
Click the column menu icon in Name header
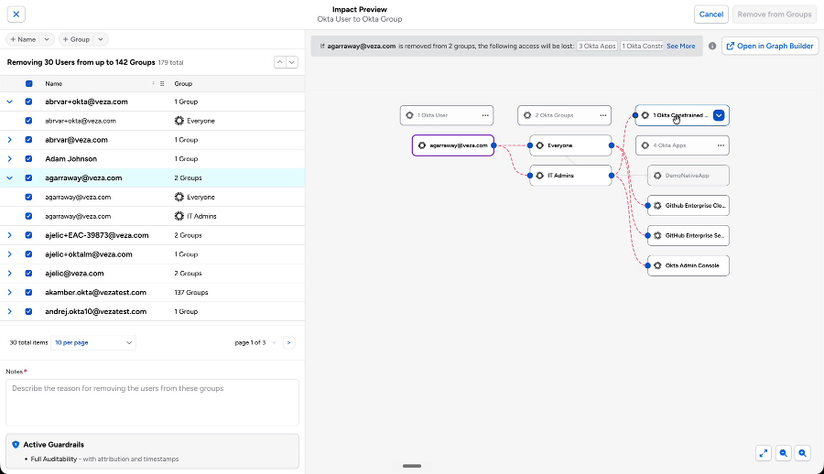tap(162, 84)
